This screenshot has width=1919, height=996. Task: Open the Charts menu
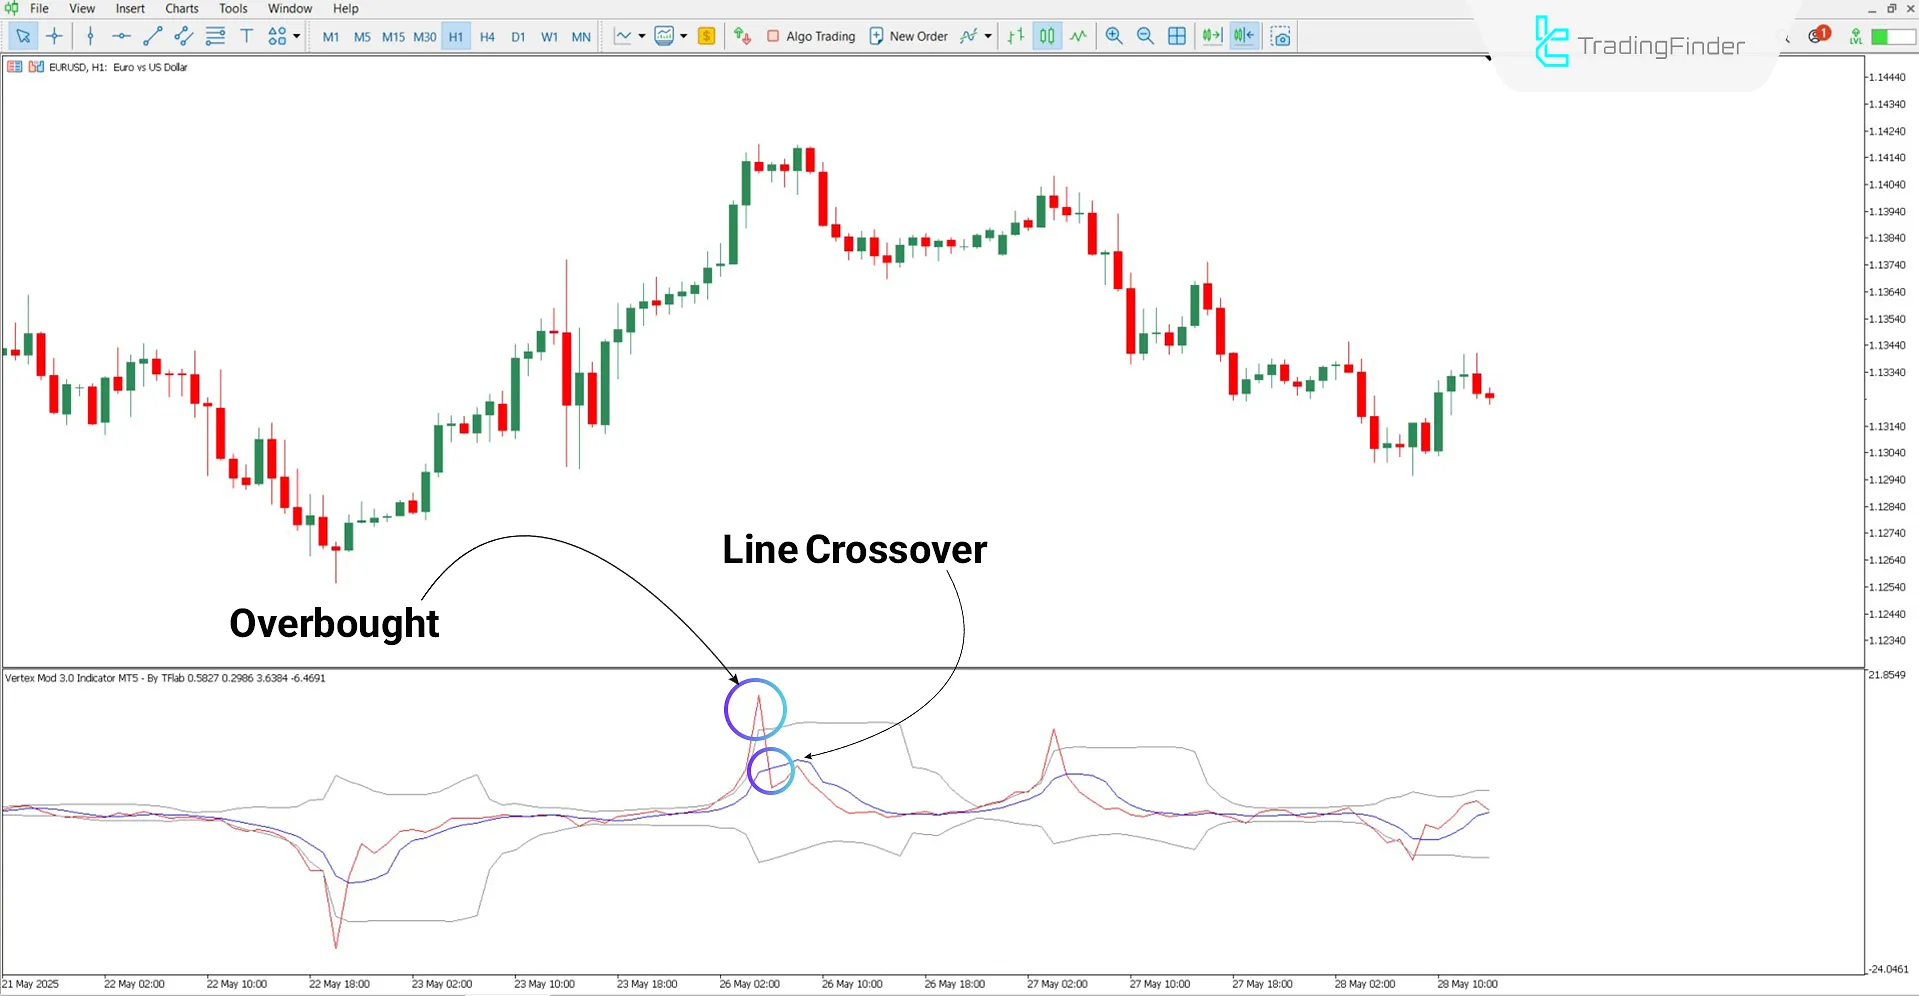point(181,8)
